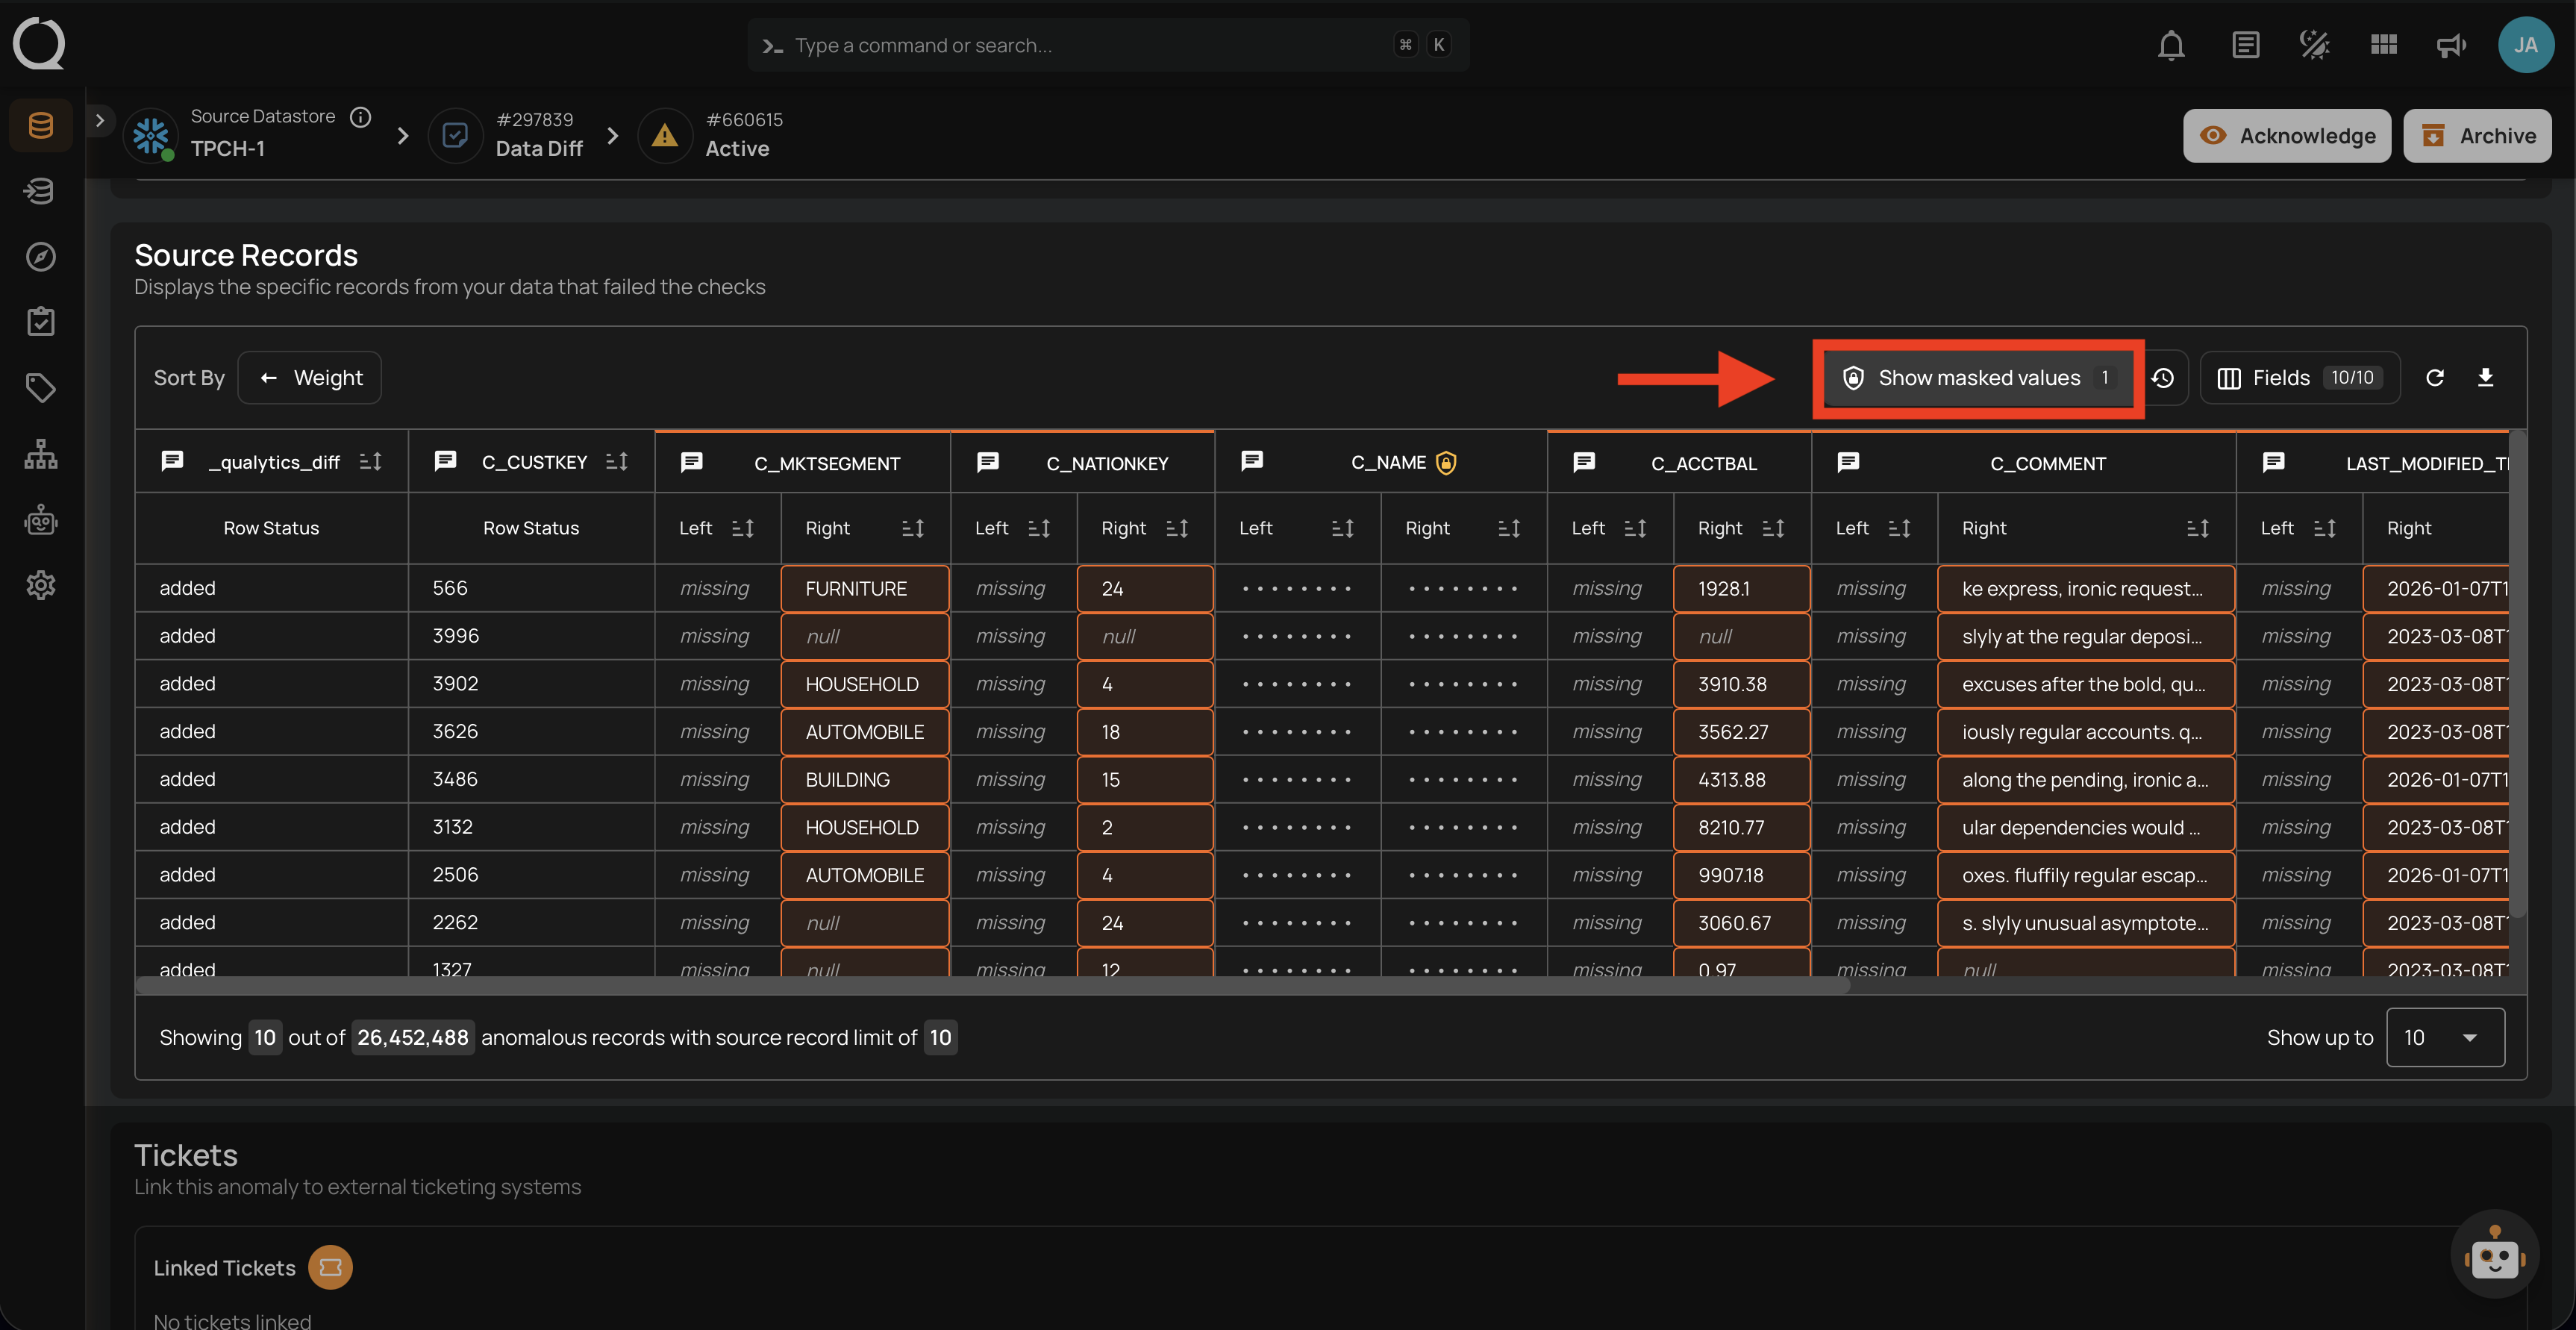Click the C_ACCTBAL column header

[x=1704, y=463]
